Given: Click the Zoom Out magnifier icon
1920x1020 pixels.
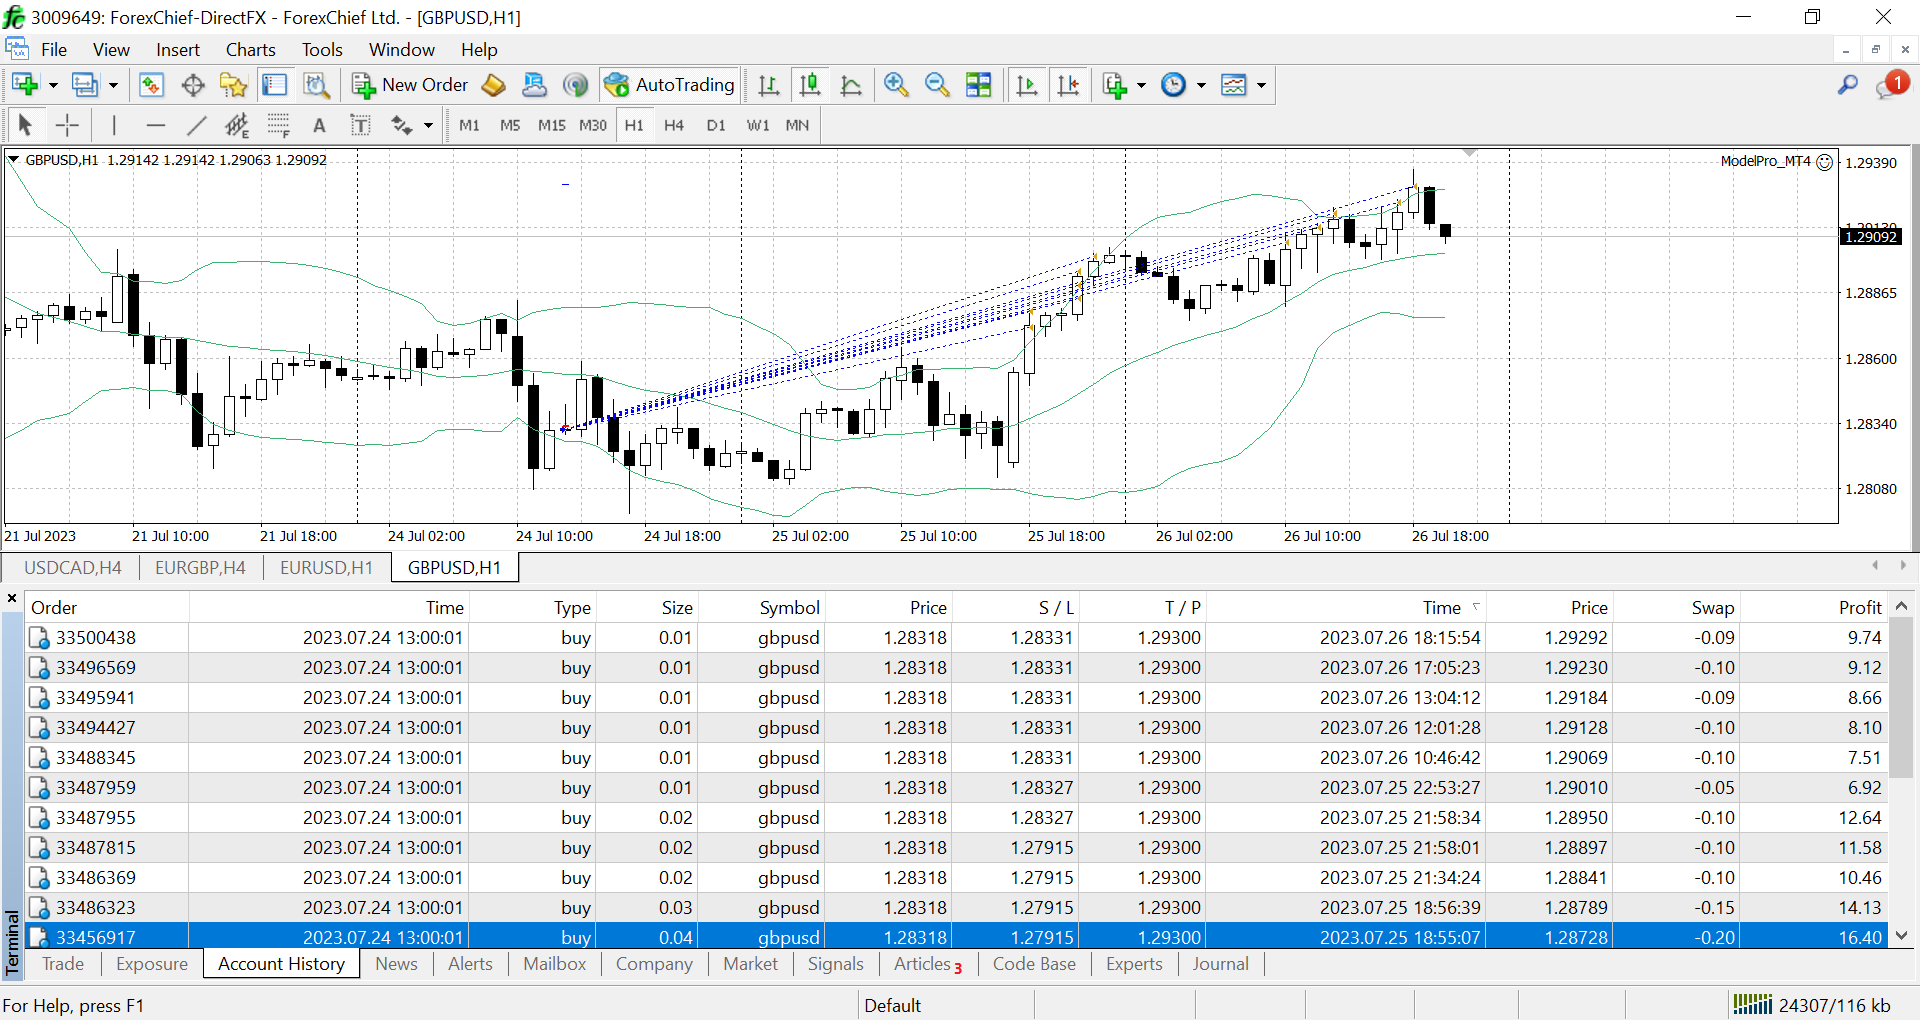Looking at the screenshot, I should point(937,85).
